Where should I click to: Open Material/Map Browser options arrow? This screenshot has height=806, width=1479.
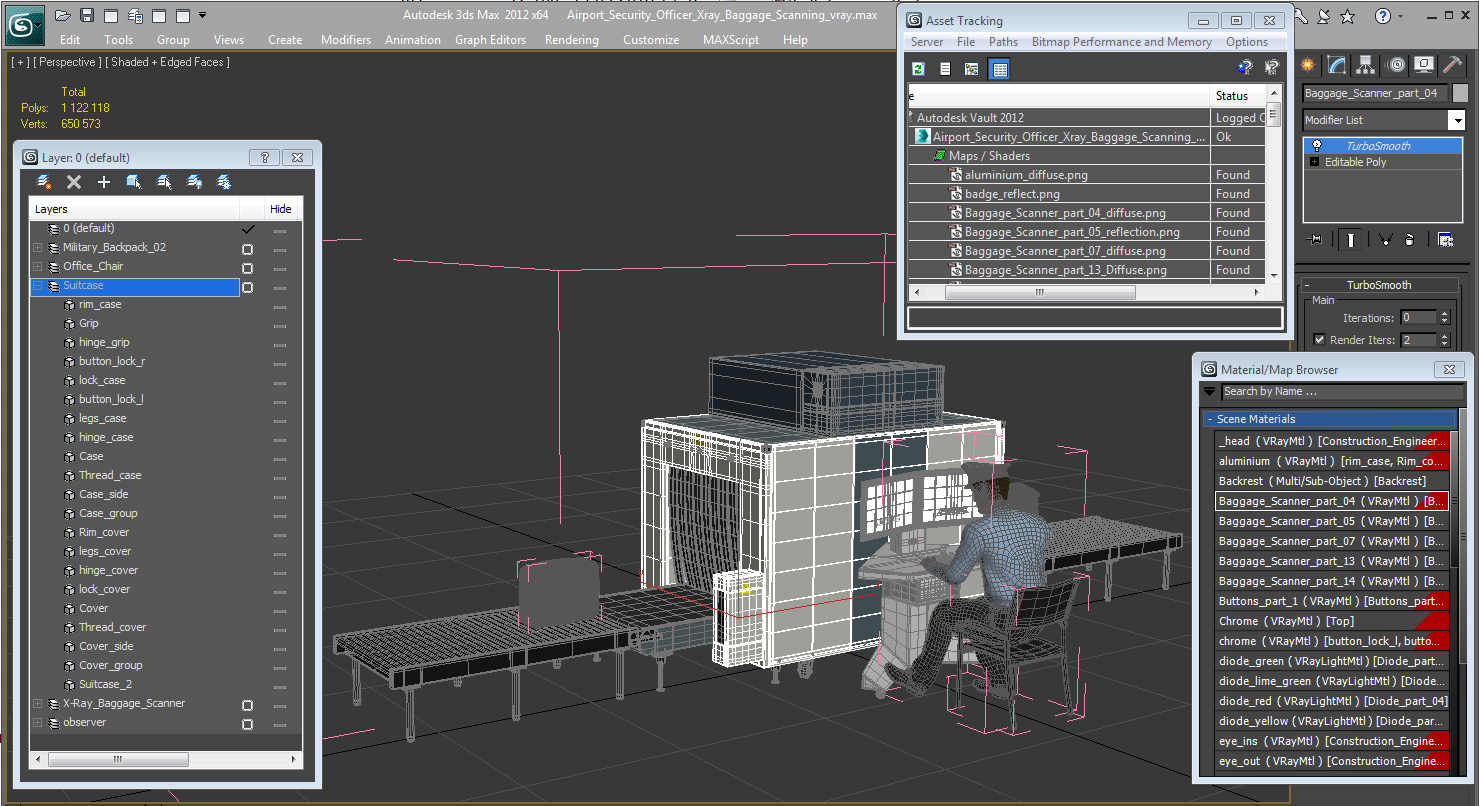[x=1209, y=392]
